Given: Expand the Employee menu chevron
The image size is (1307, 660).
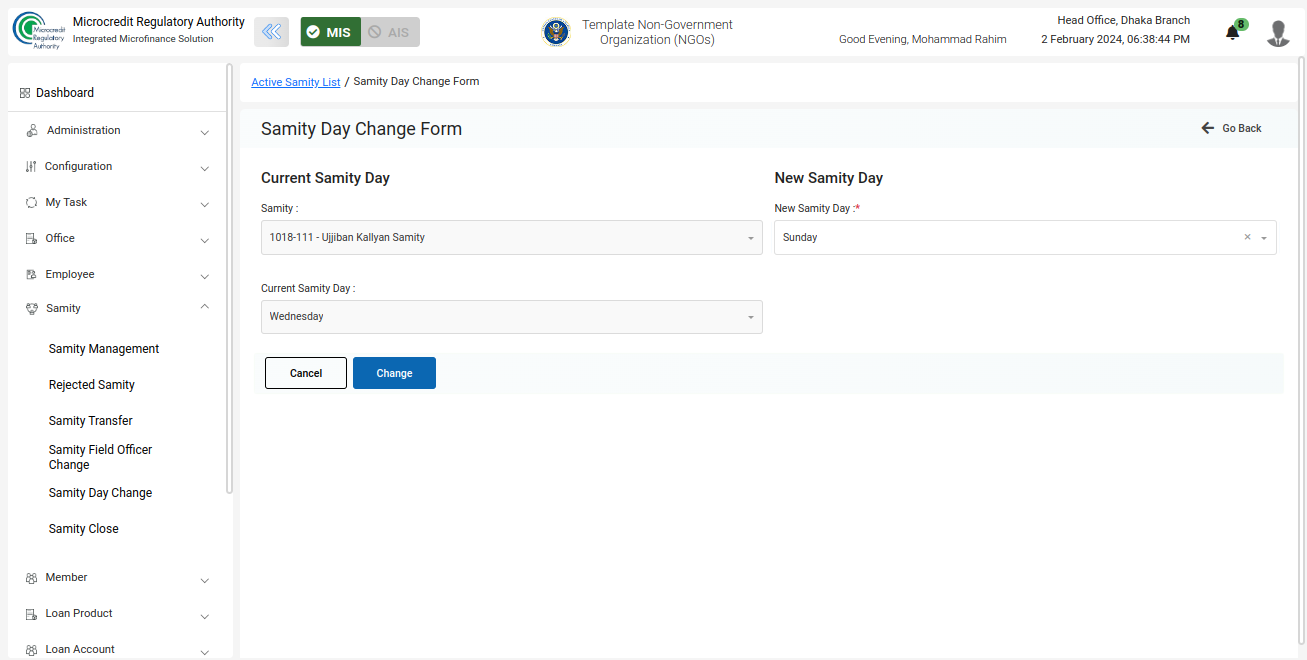Looking at the screenshot, I should (205, 276).
